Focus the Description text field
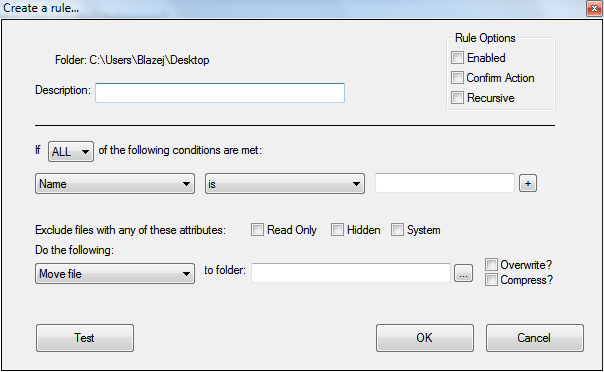Viewport: 604px width, 372px height. point(220,93)
